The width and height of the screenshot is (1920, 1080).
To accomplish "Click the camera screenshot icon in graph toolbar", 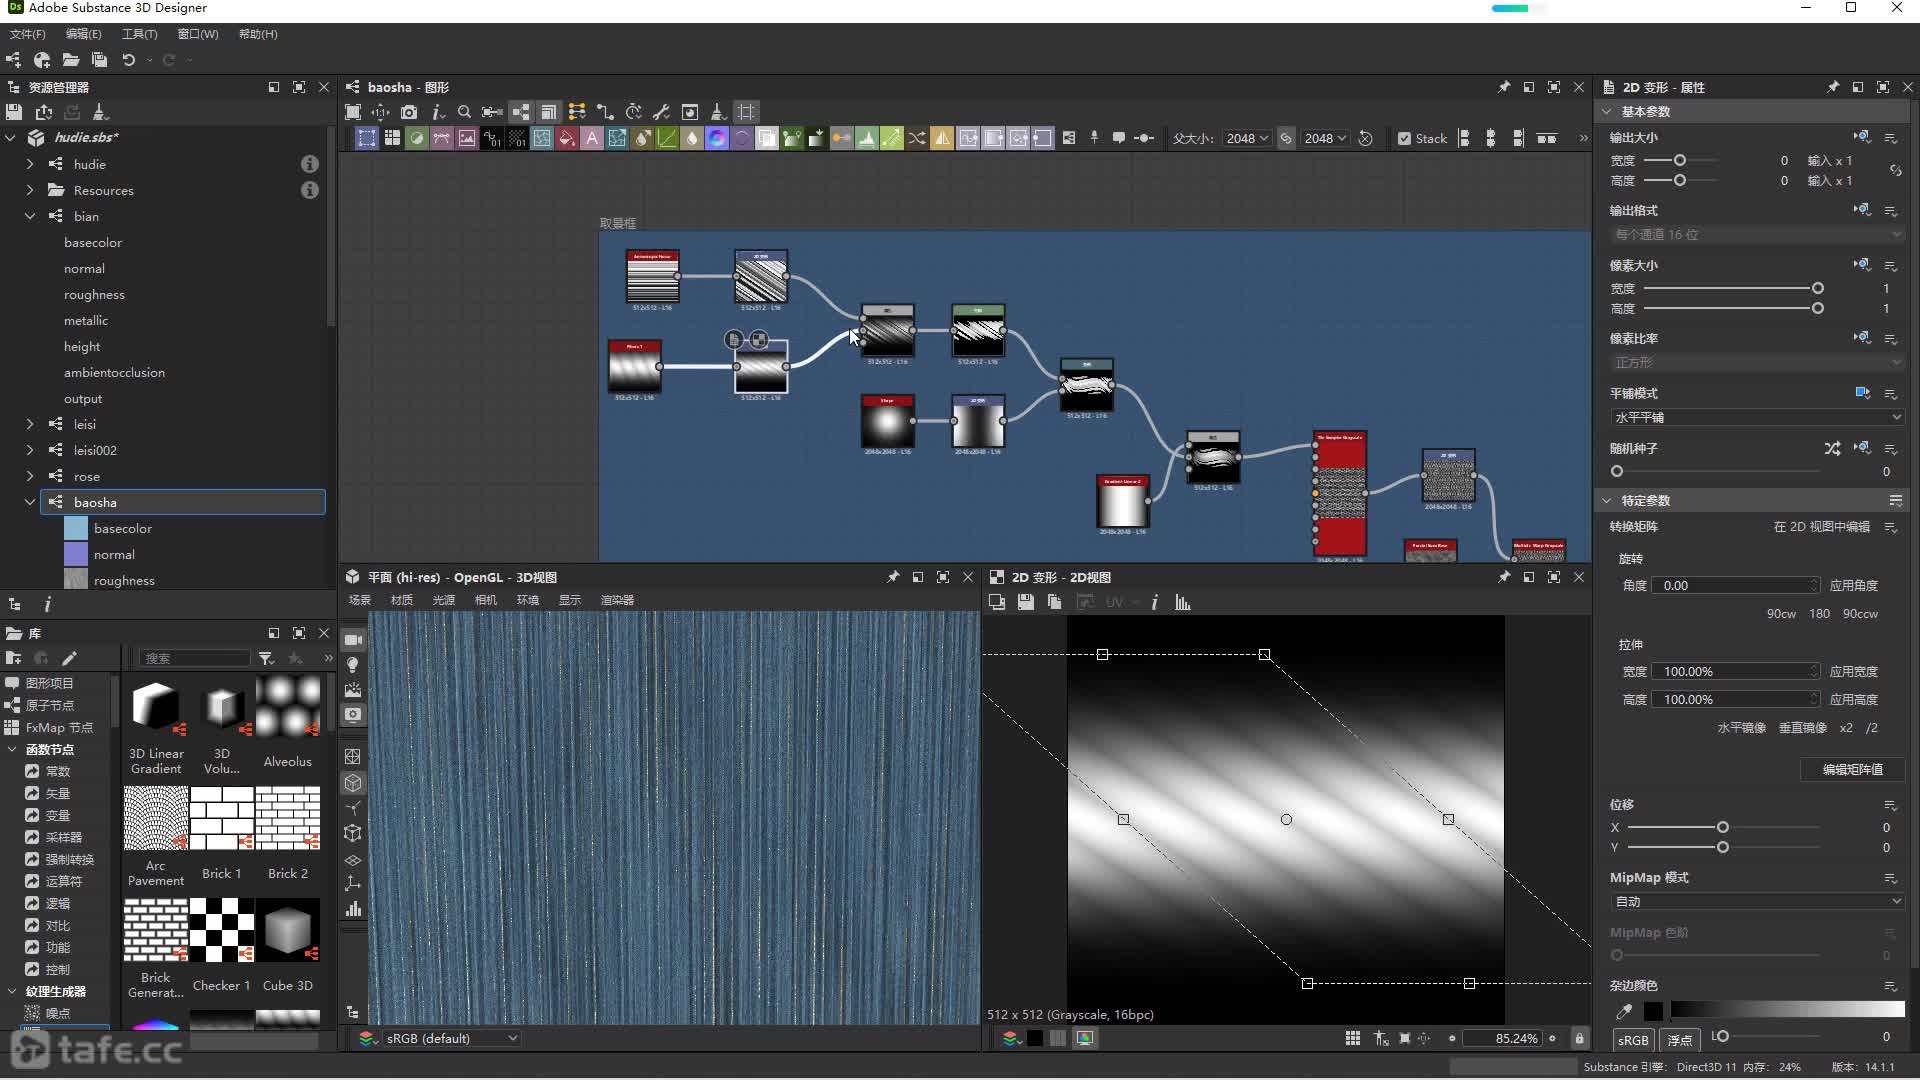I will [409, 112].
